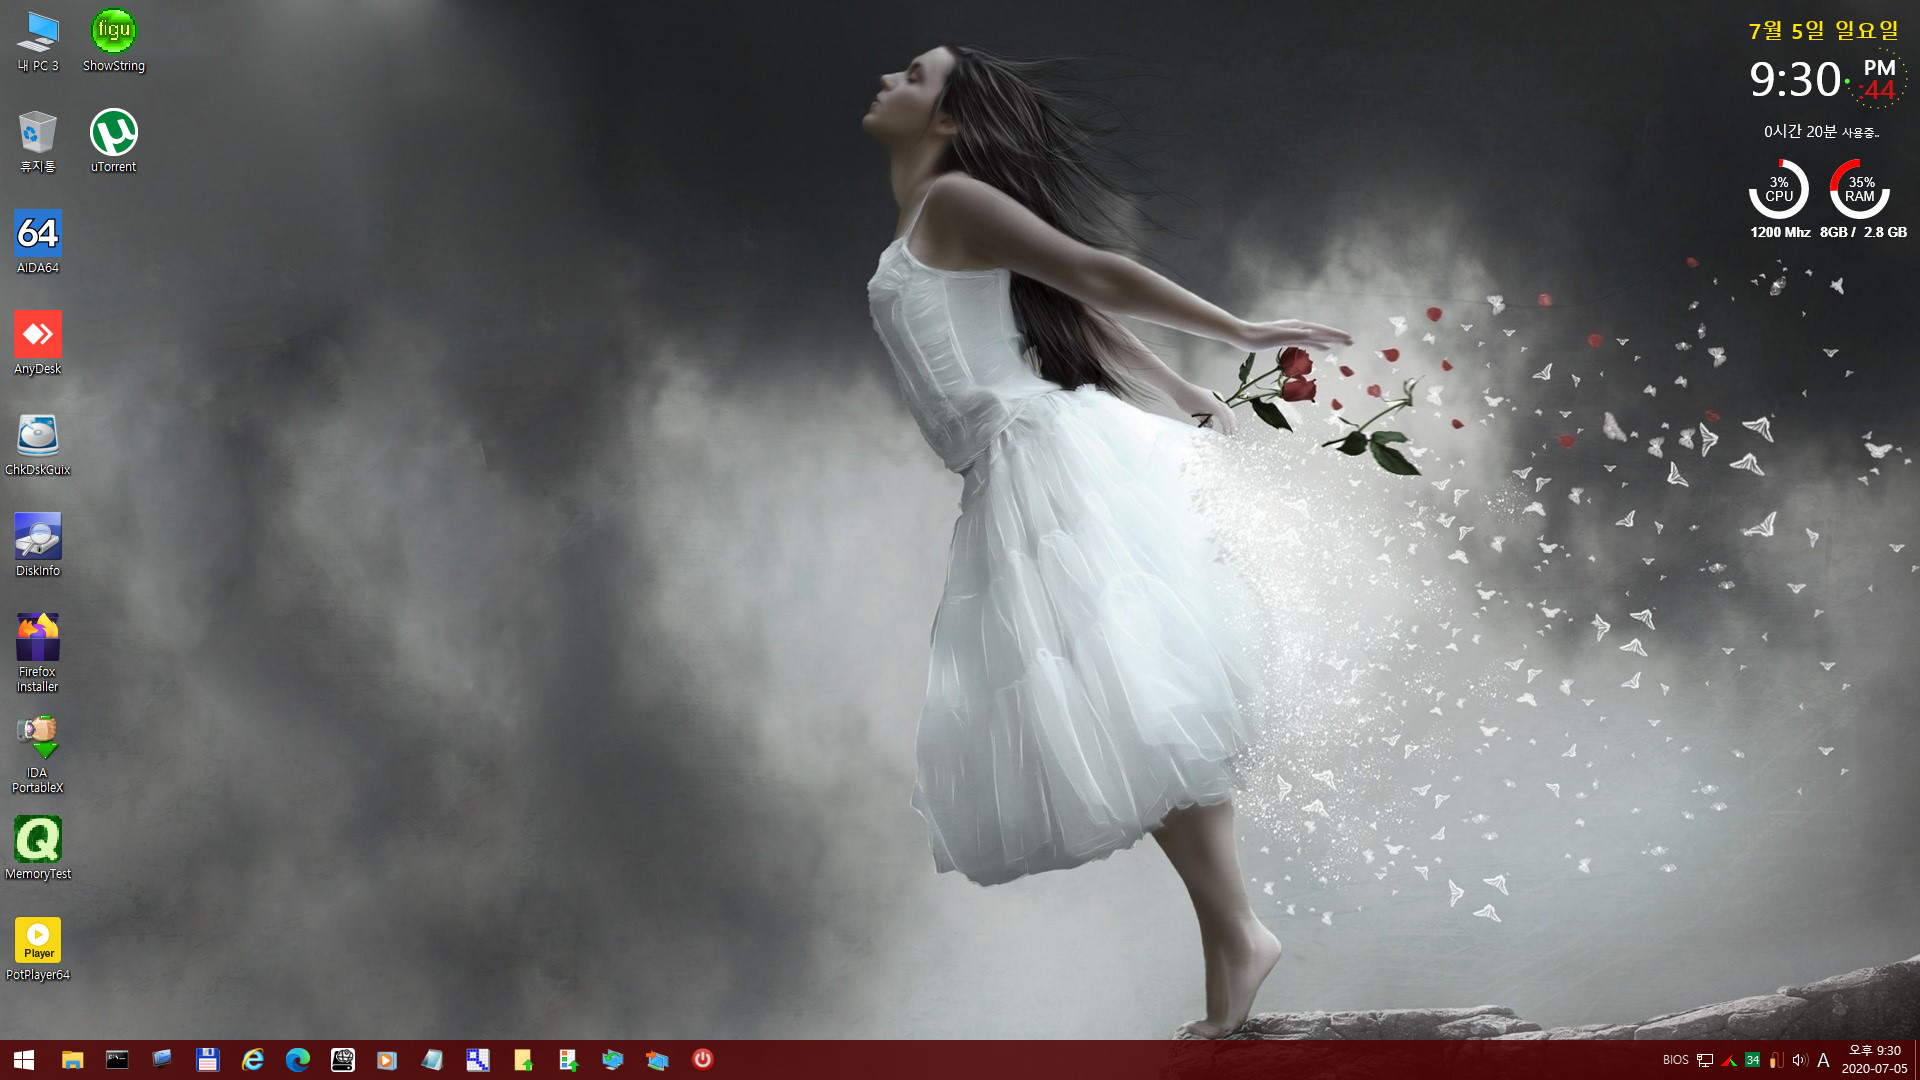
Task: Launch Command Prompt from the taskbar
Action: click(117, 1060)
